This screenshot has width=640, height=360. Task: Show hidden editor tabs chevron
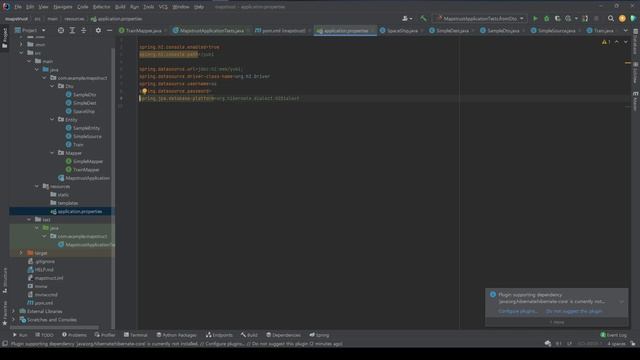(626, 30)
